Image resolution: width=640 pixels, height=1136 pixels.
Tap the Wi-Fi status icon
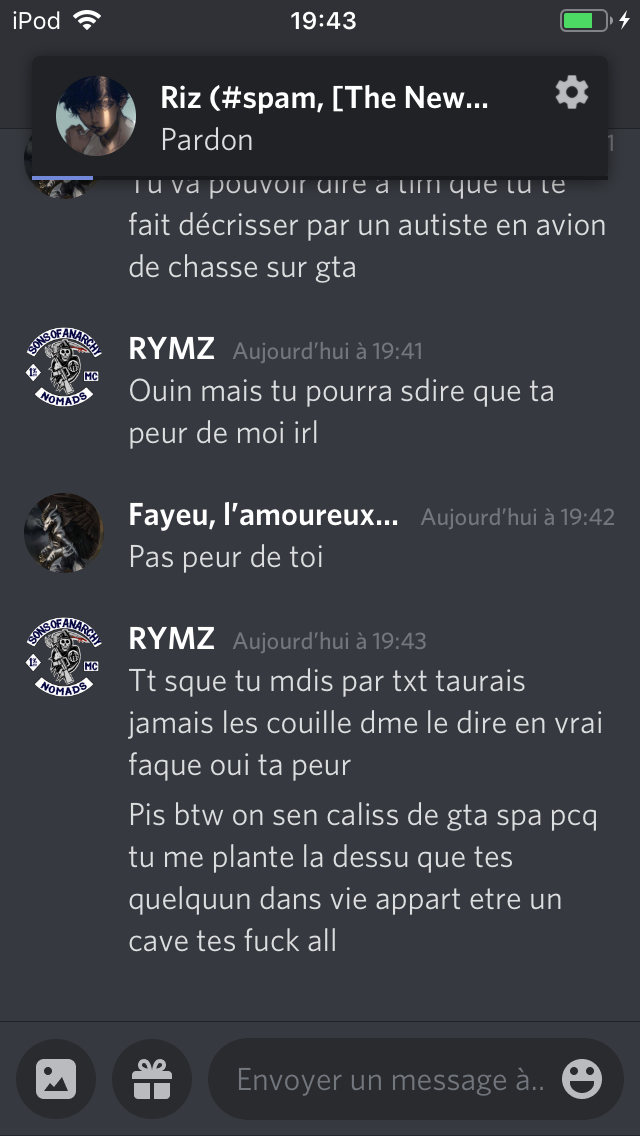click(x=87, y=20)
